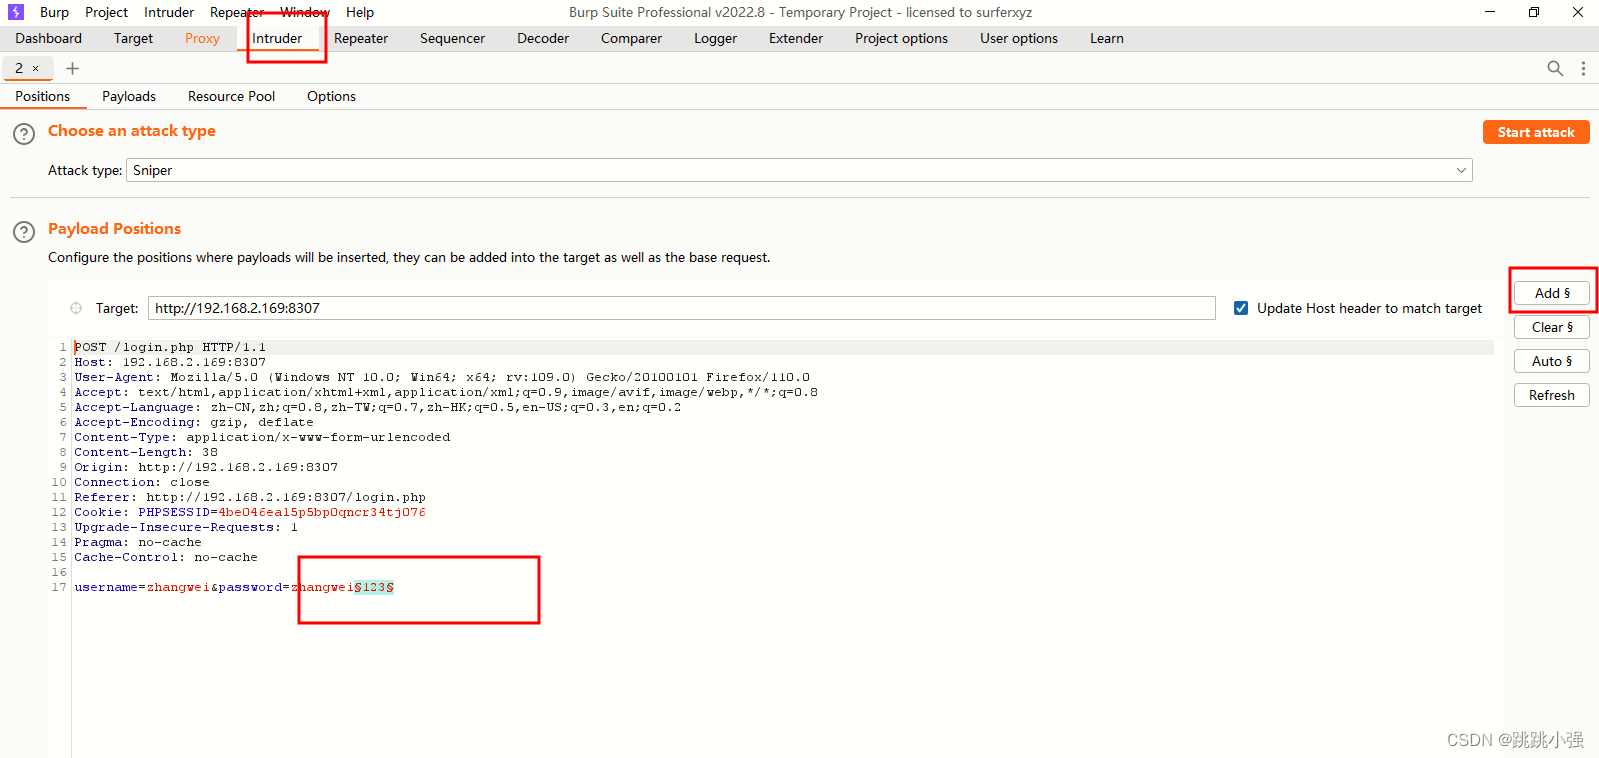Click the Add § button
The width and height of the screenshot is (1599, 758).
1552,293
